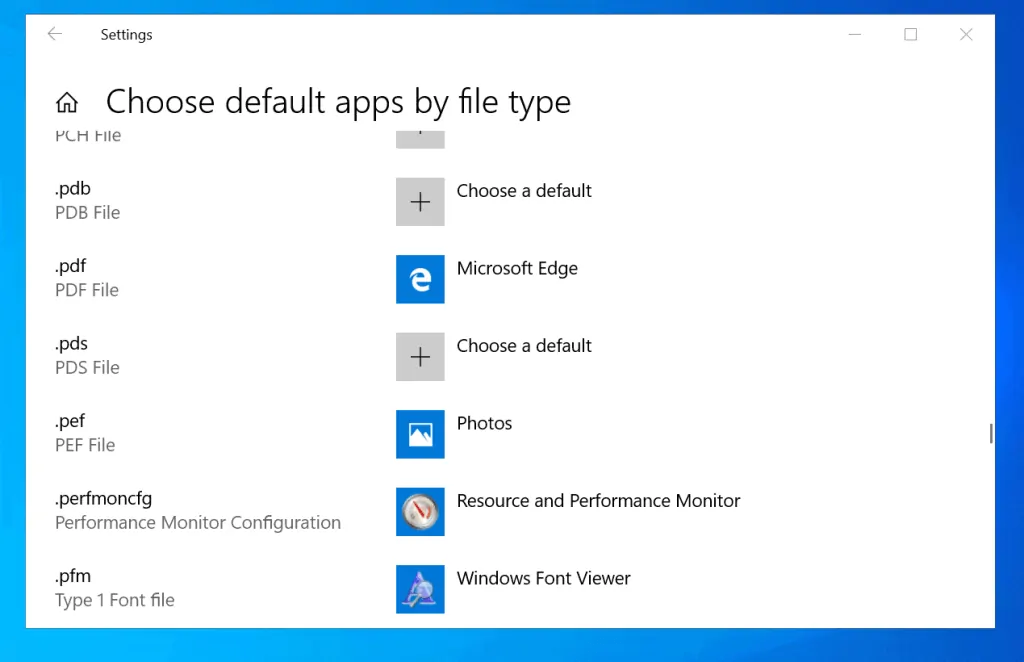Maximize the Settings window
Screen dimensions: 1024x662
pos(910,34)
